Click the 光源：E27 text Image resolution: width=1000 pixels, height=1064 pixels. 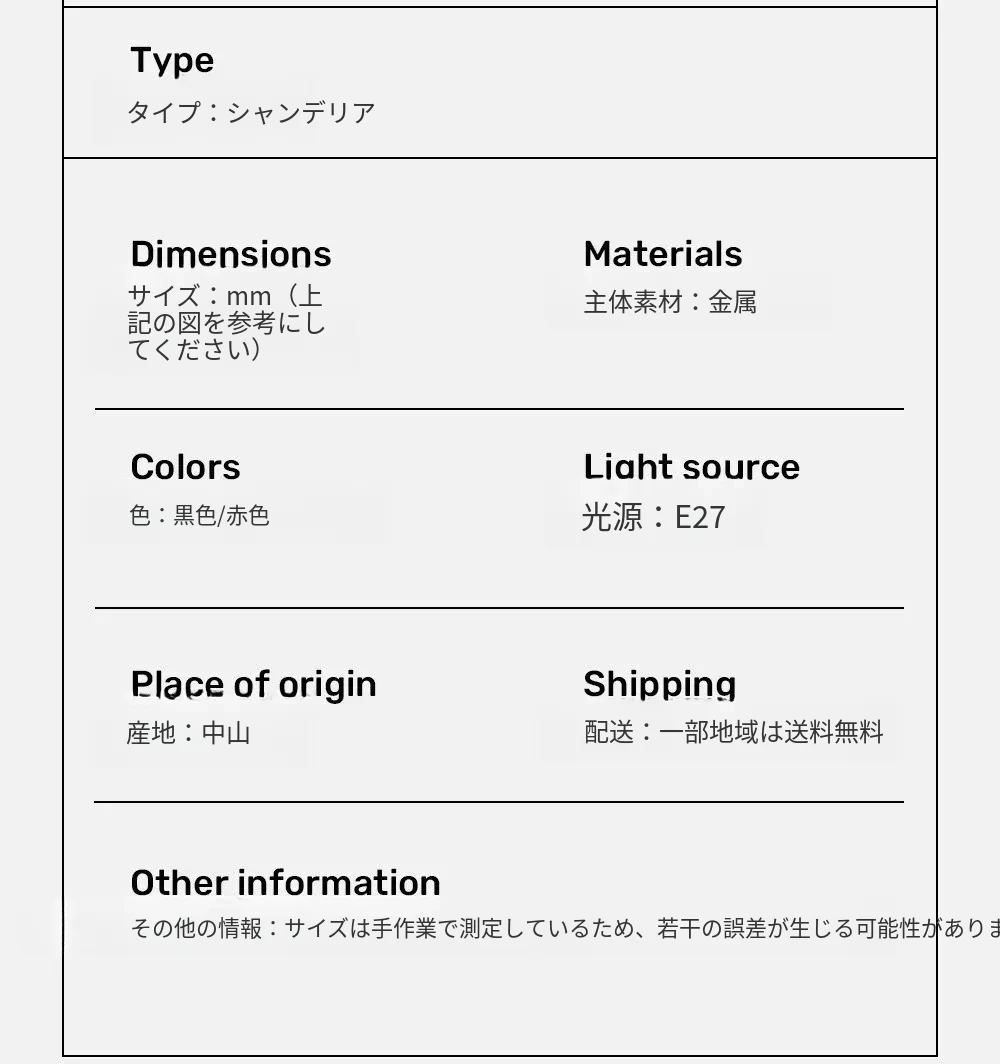[654, 517]
